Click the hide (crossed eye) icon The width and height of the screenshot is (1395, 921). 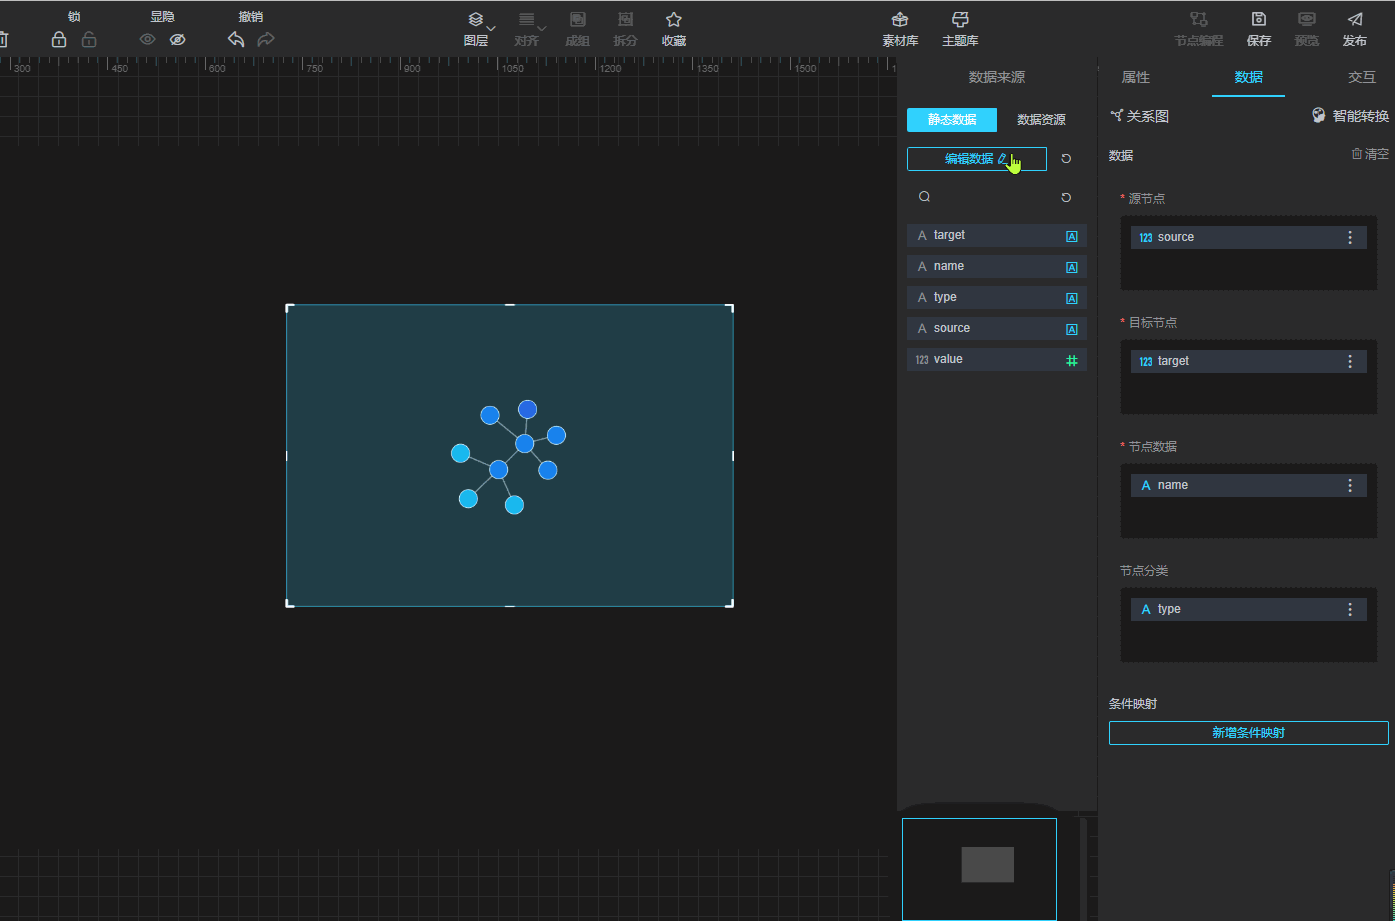click(178, 40)
